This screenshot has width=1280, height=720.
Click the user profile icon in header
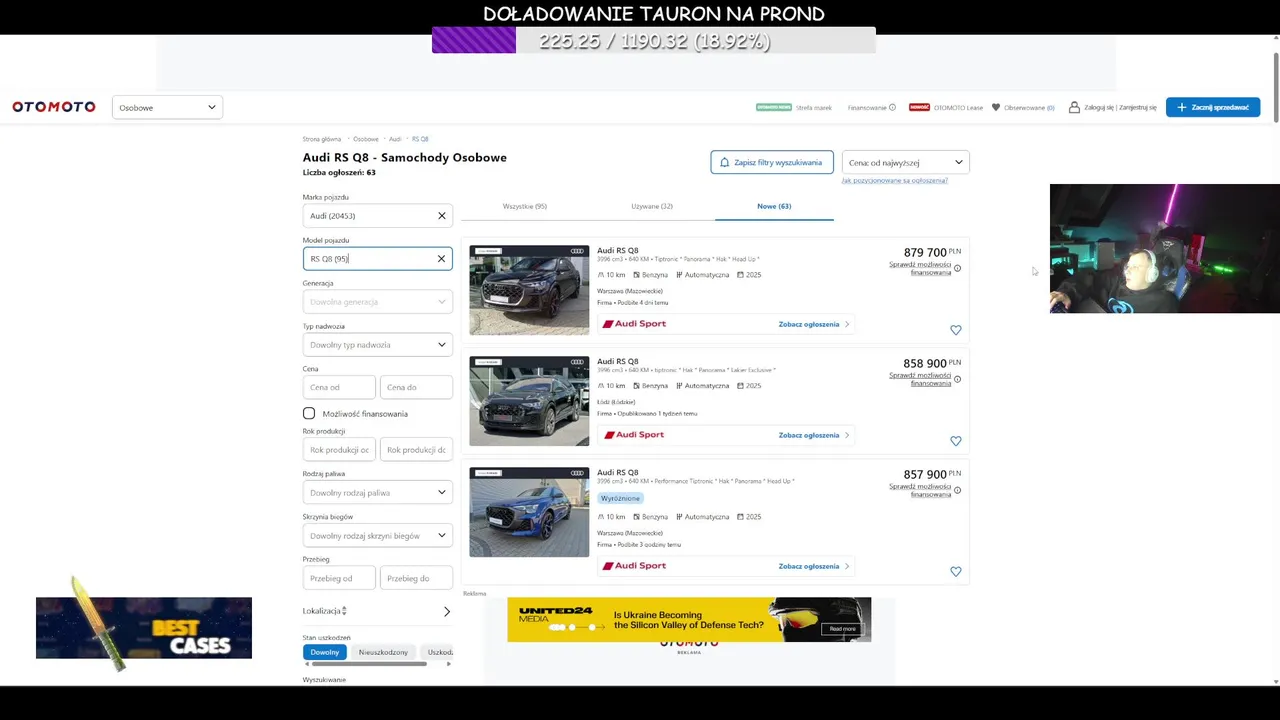[1074, 107]
